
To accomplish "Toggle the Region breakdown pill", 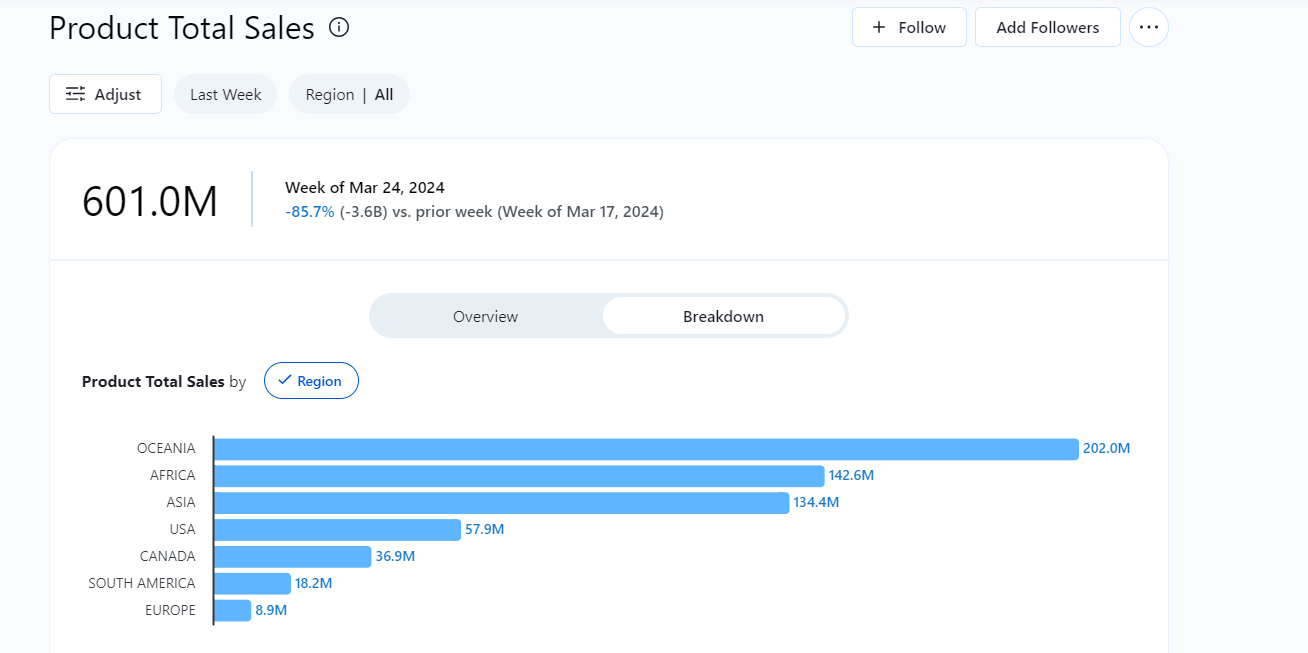I will 311,380.
